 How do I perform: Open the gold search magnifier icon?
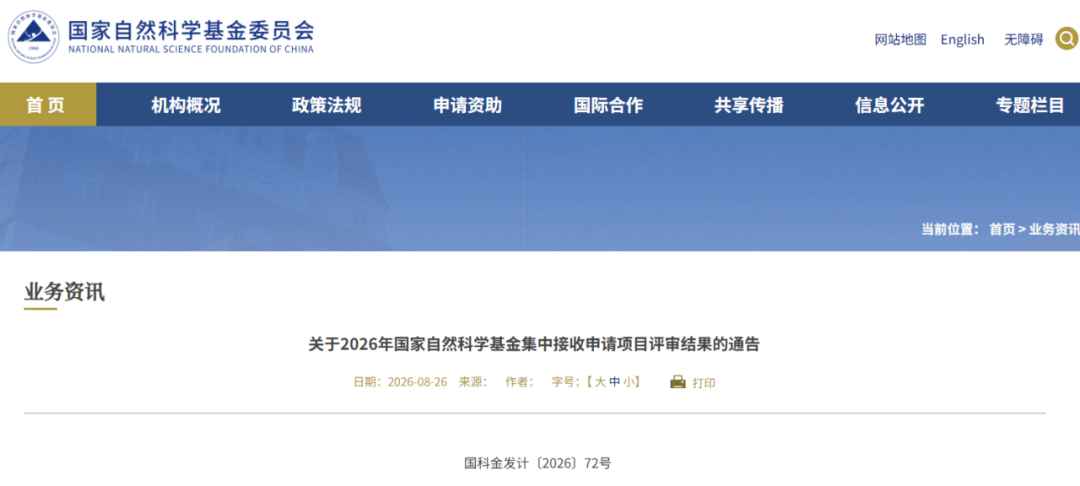1067,39
